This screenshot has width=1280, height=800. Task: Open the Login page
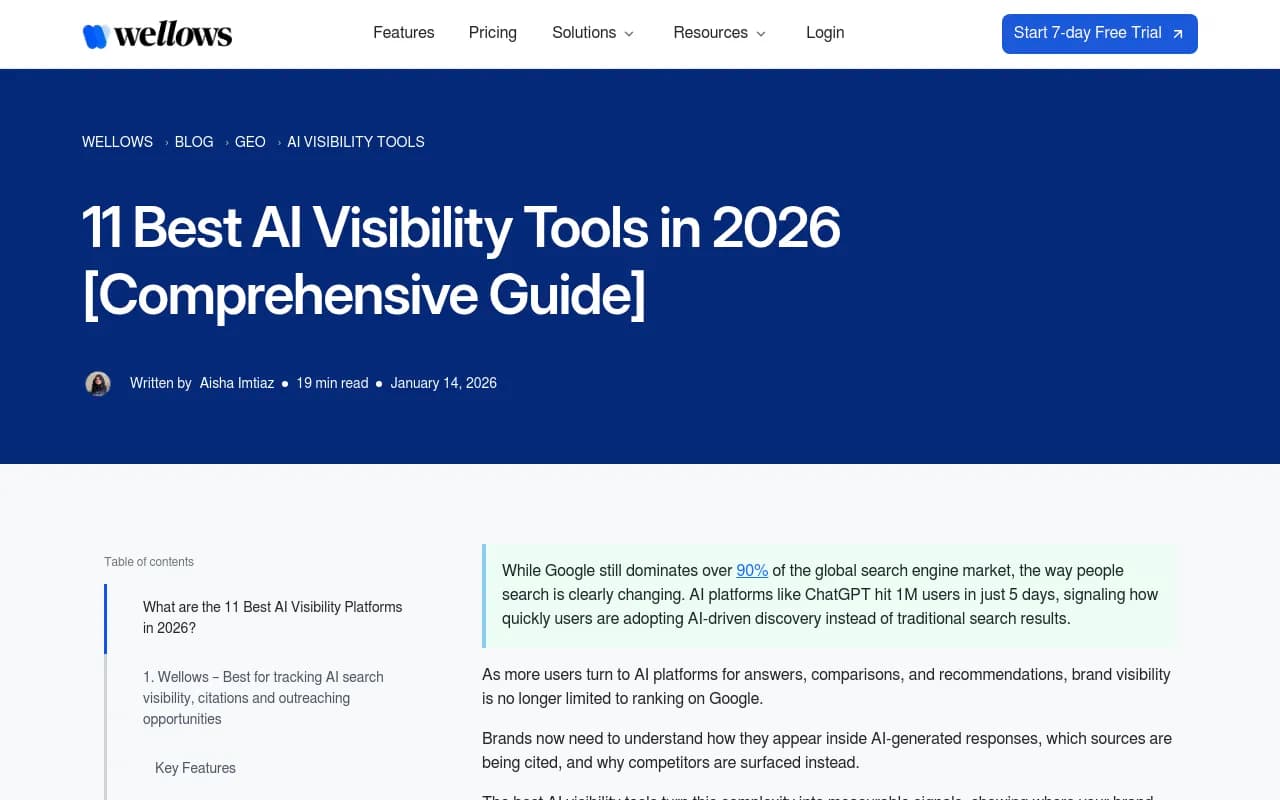click(x=825, y=33)
